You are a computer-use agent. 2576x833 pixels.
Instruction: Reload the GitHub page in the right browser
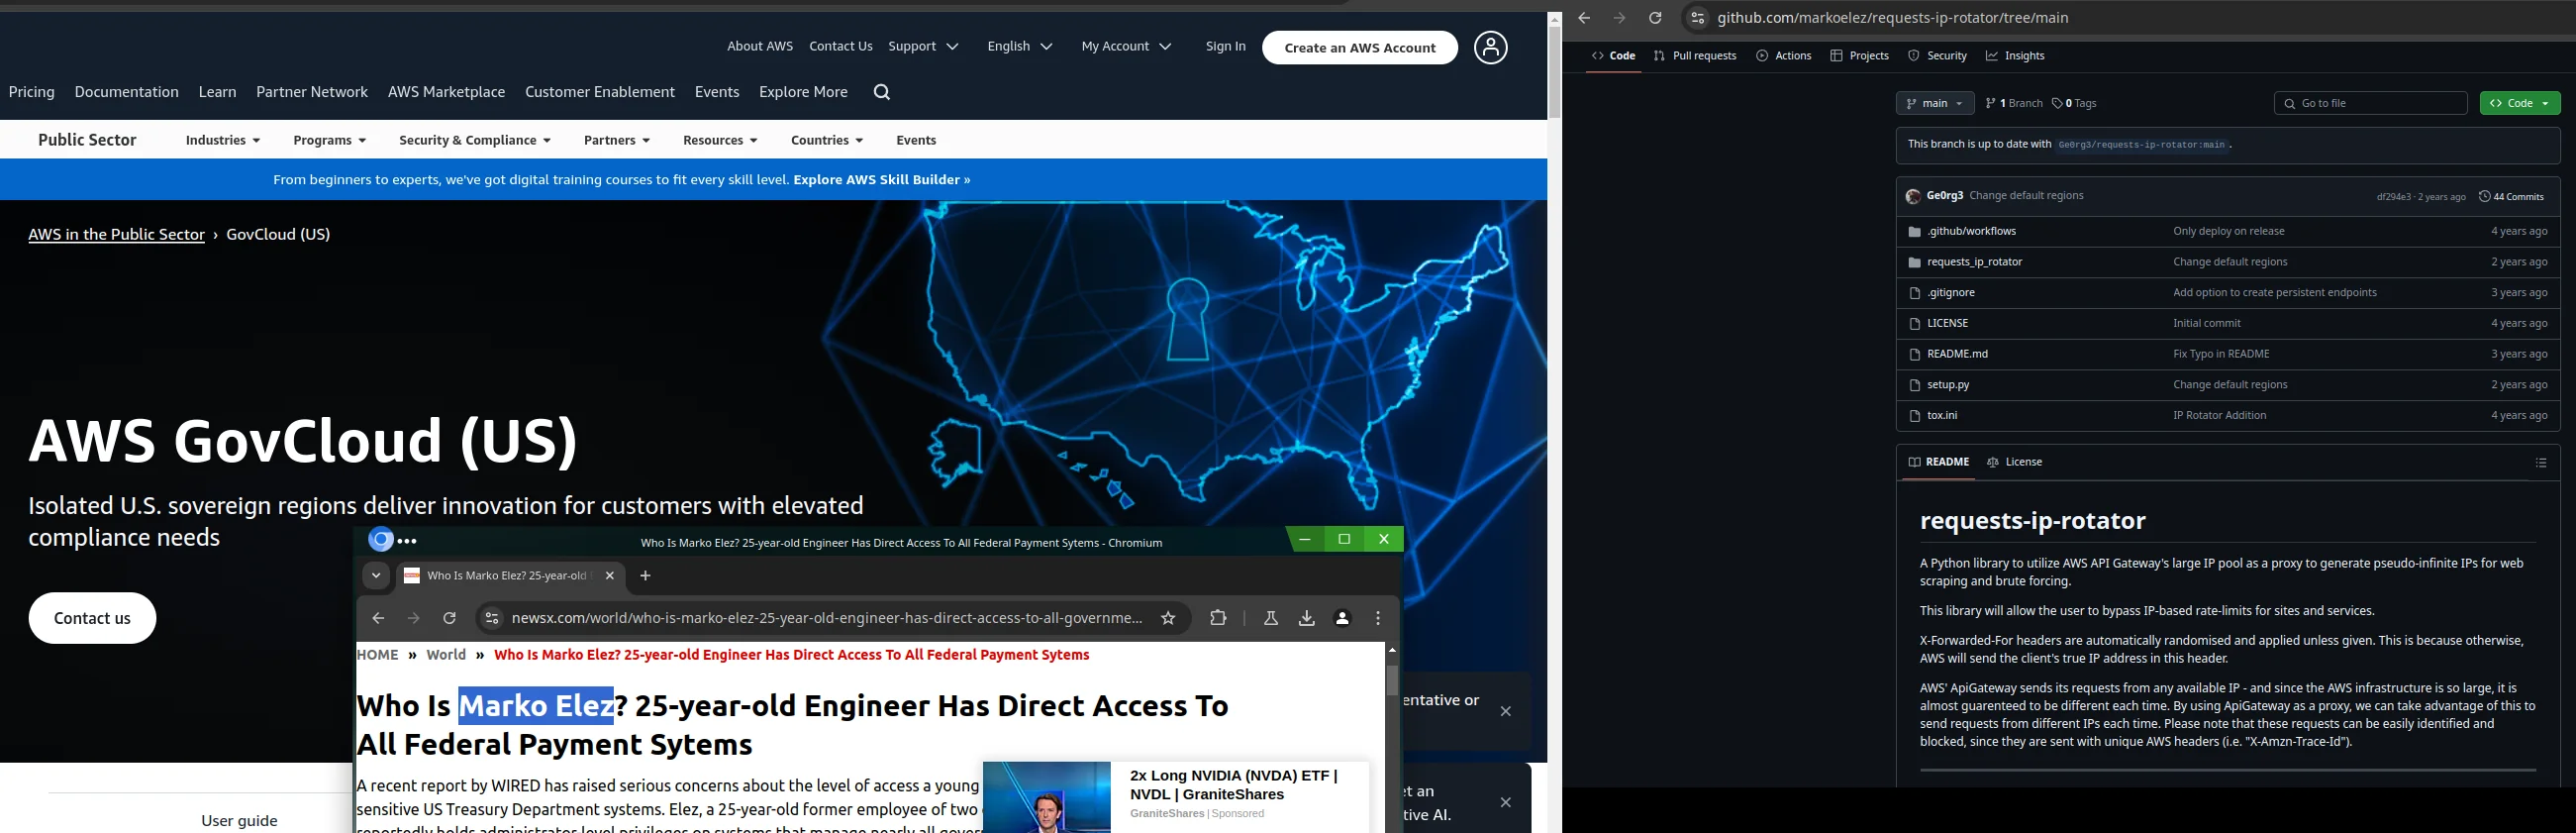1655,18
